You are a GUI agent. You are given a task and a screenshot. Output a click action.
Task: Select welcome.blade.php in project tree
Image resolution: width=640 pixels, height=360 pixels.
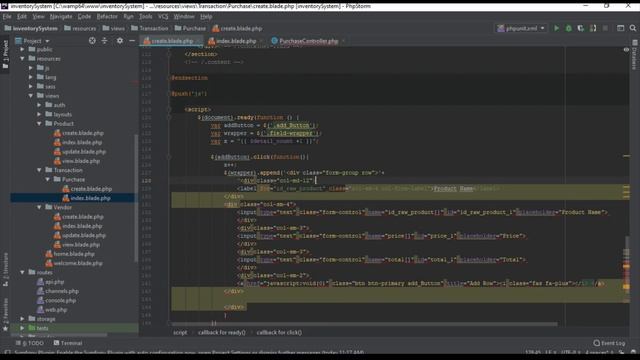coord(74,263)
